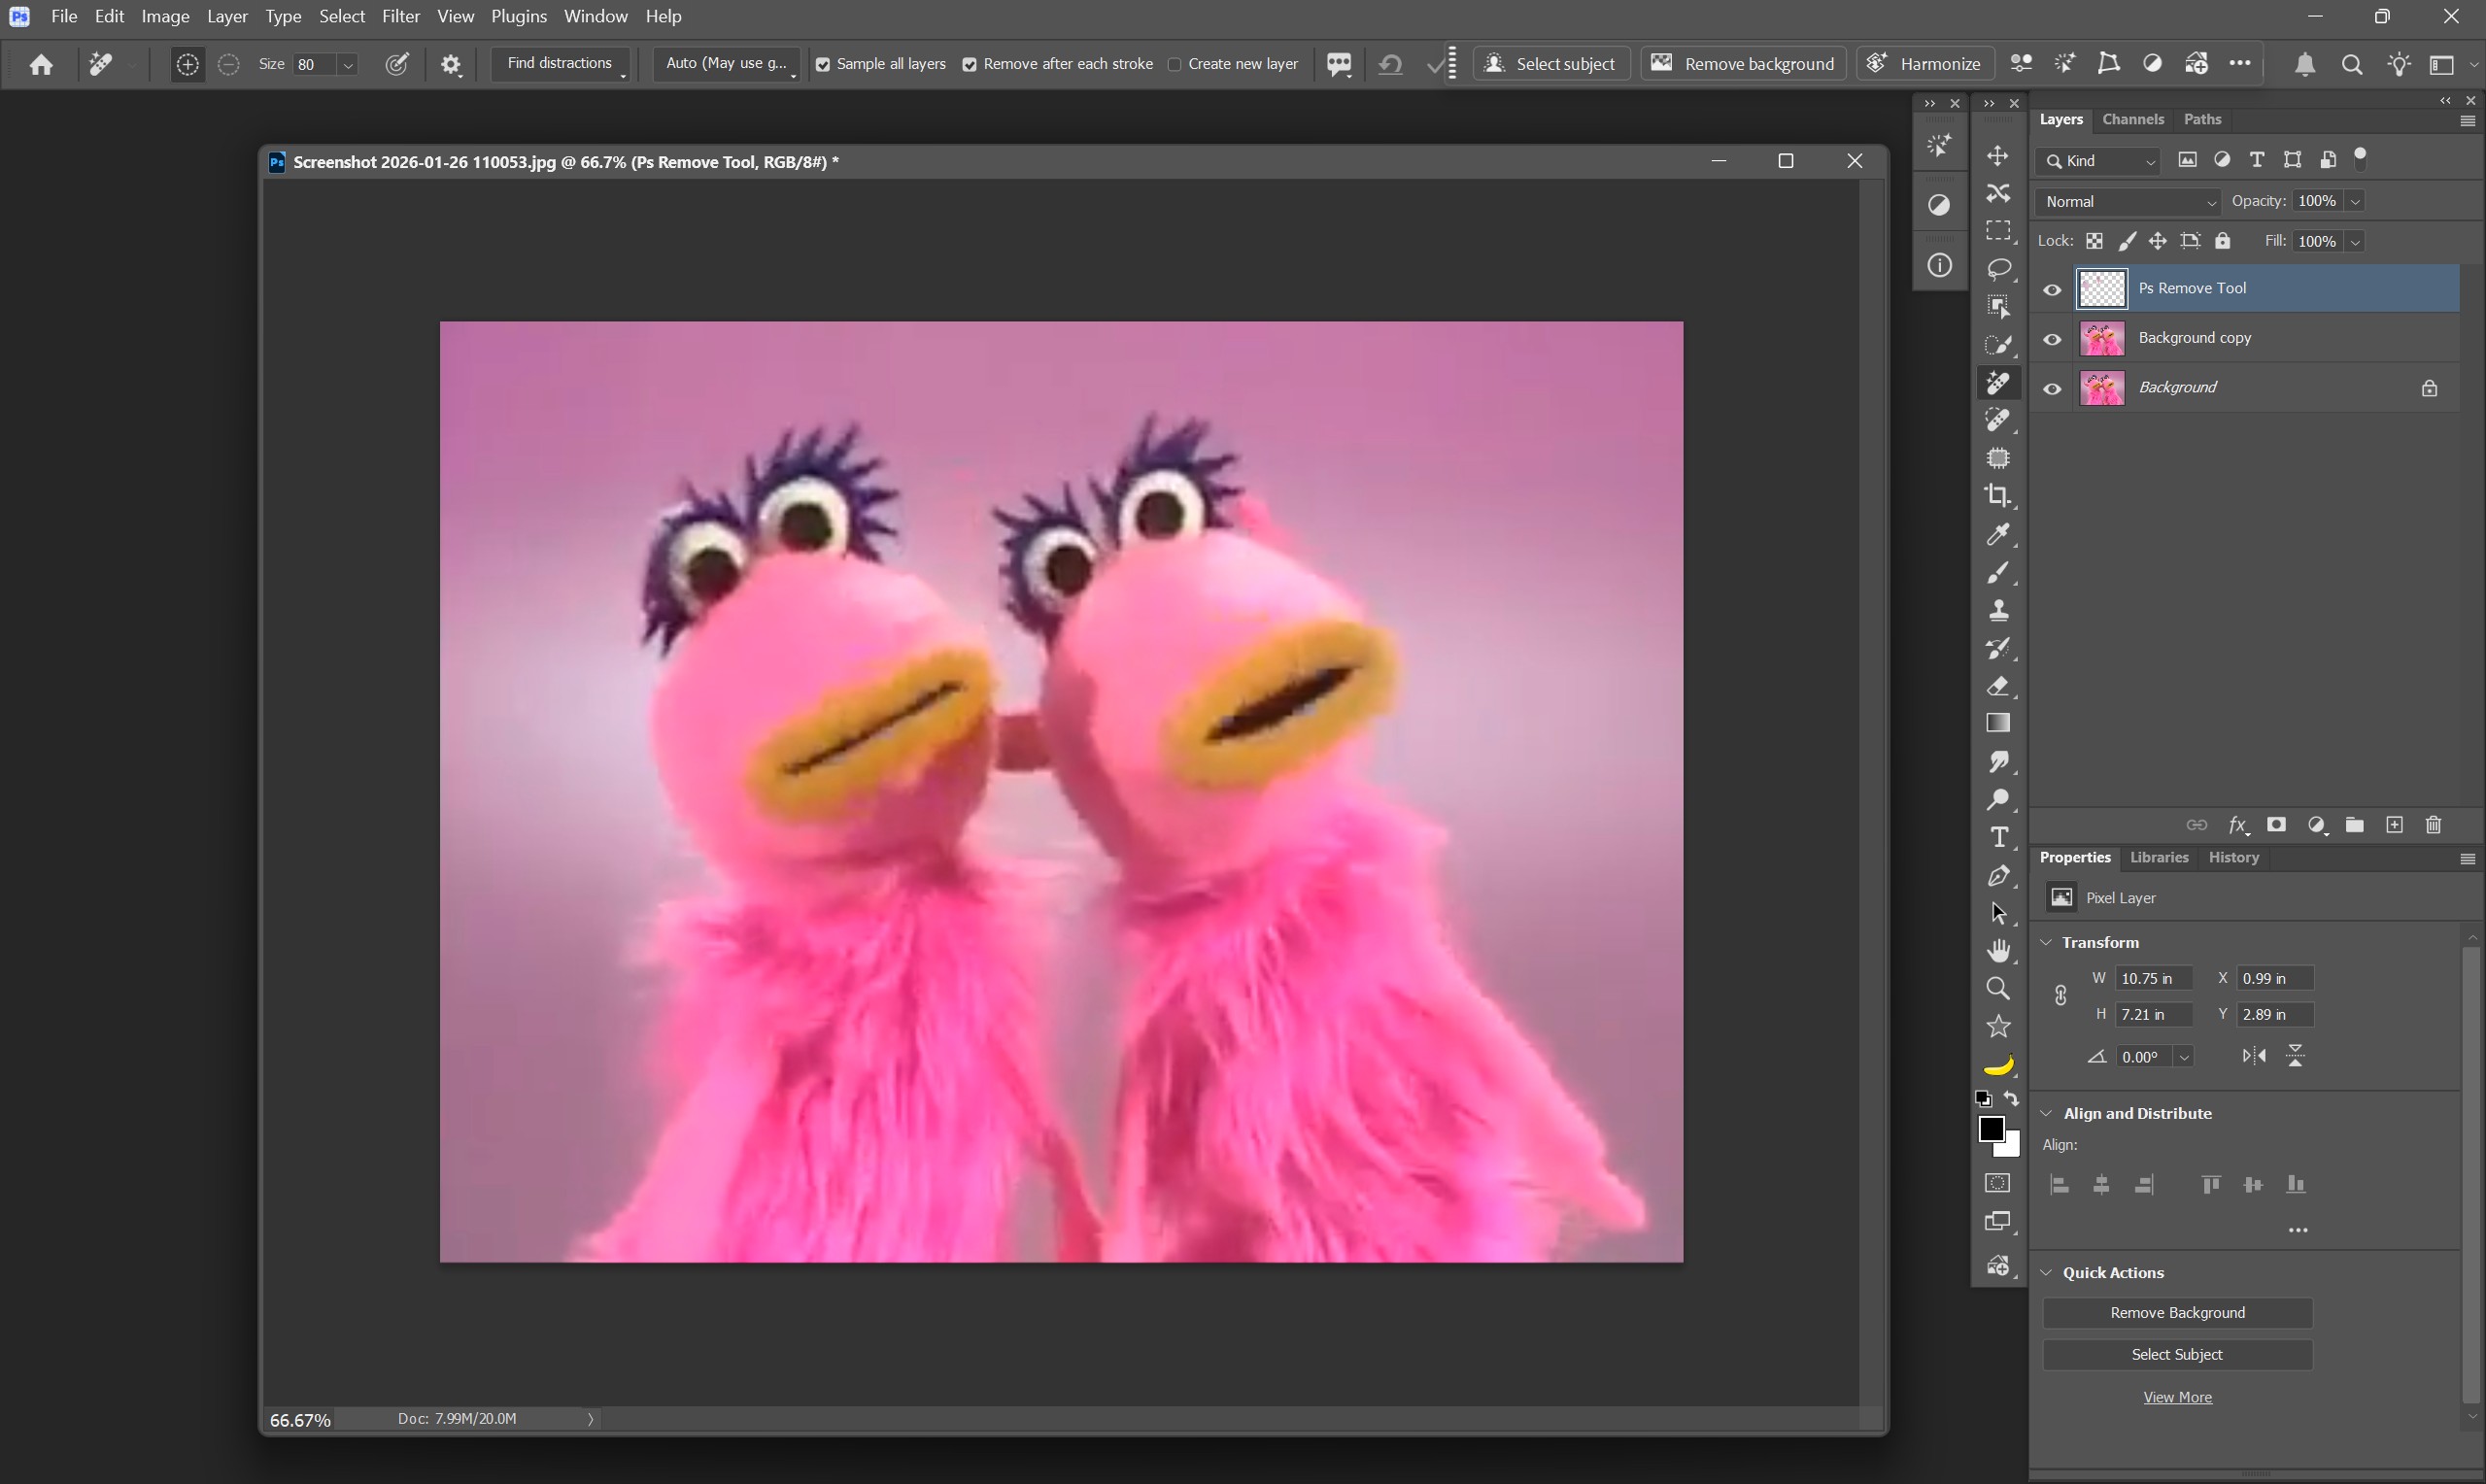Enable the Create new layer checkbox
This screenshot has height=1484, width=2486.
pos(1175,64)
